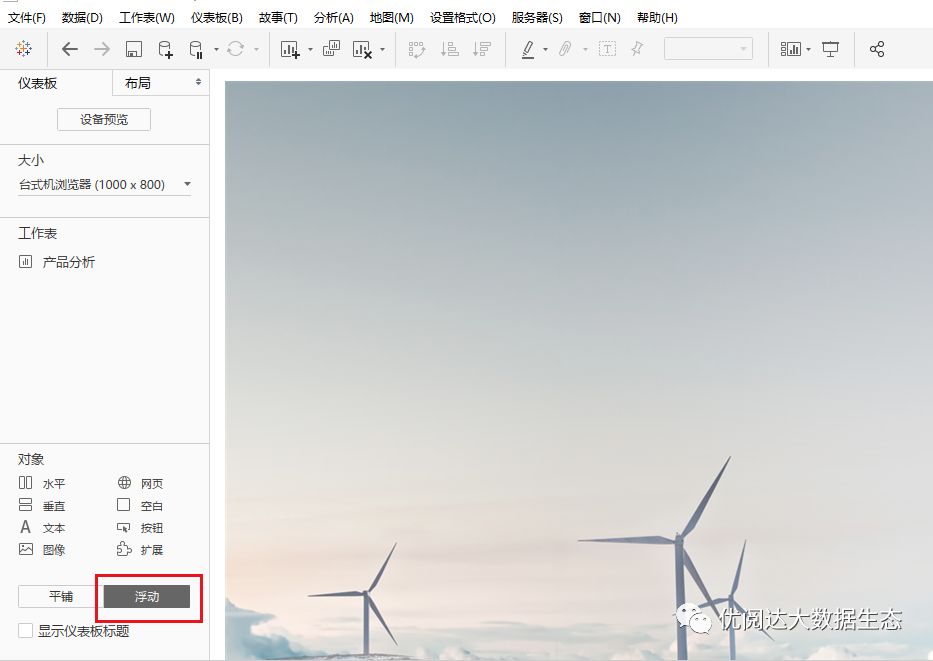
Task: Expand the pause updates dropdown arrow
Action: (216, 49)
